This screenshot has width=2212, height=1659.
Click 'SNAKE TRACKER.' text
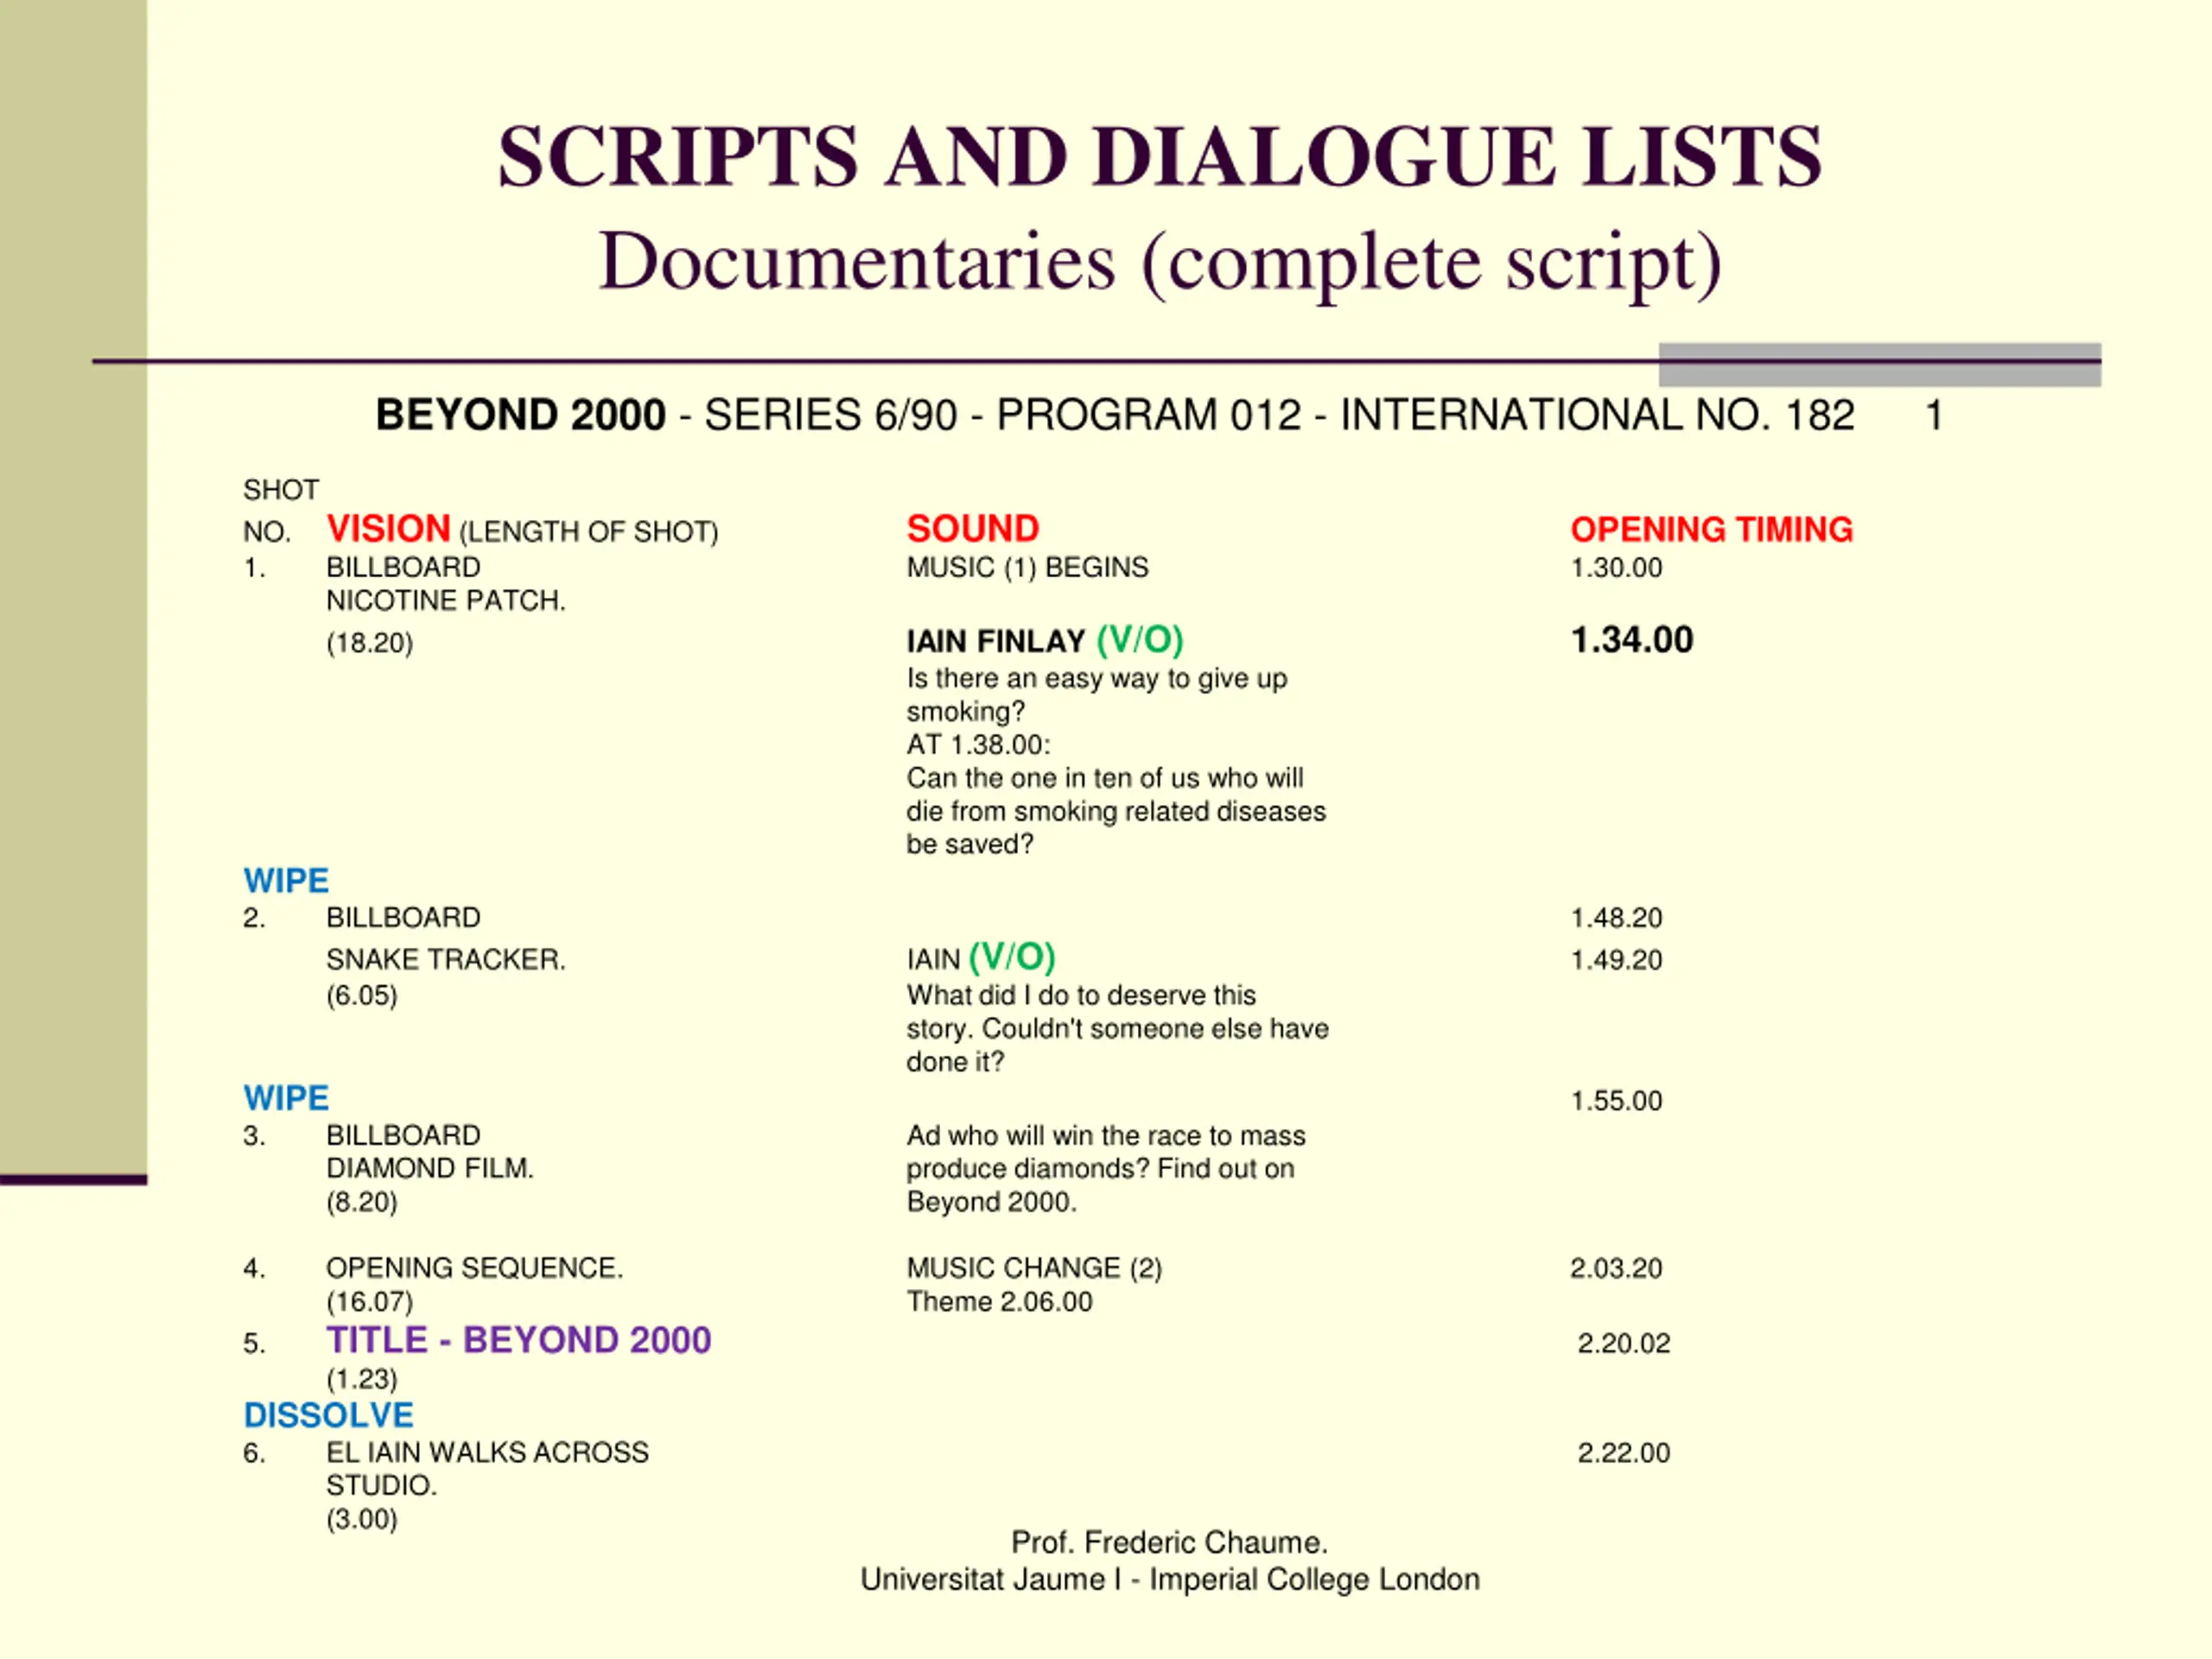(446, 960)
